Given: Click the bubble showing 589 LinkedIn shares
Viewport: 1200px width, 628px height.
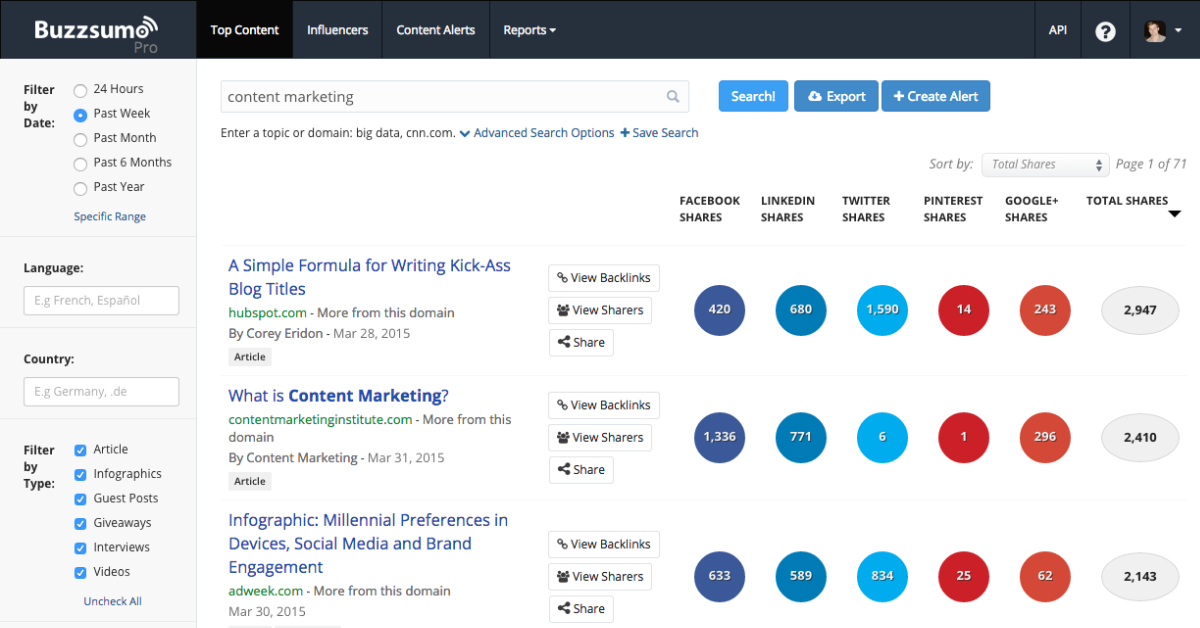Looking at the screenshot, I should point(801,576).
